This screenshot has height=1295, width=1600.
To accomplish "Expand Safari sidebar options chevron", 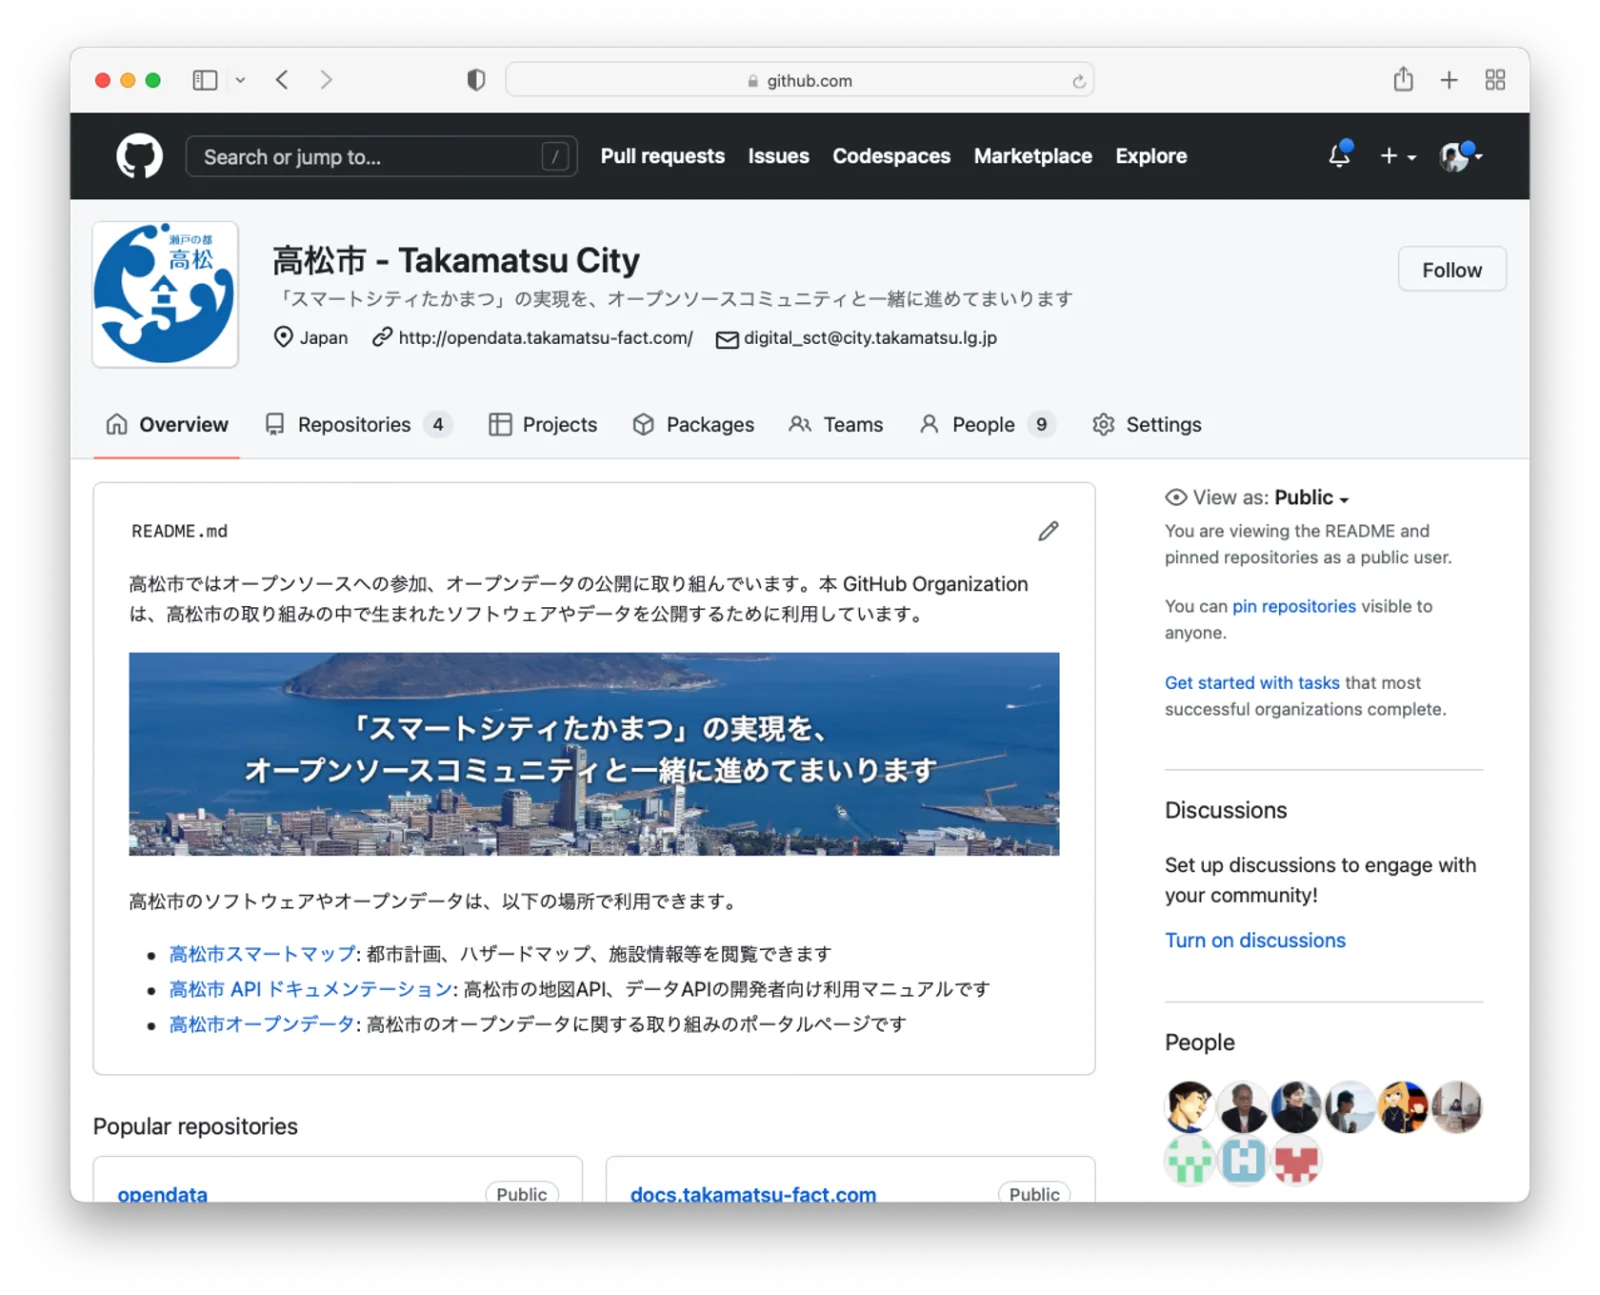I will click(x=241, y=80).
